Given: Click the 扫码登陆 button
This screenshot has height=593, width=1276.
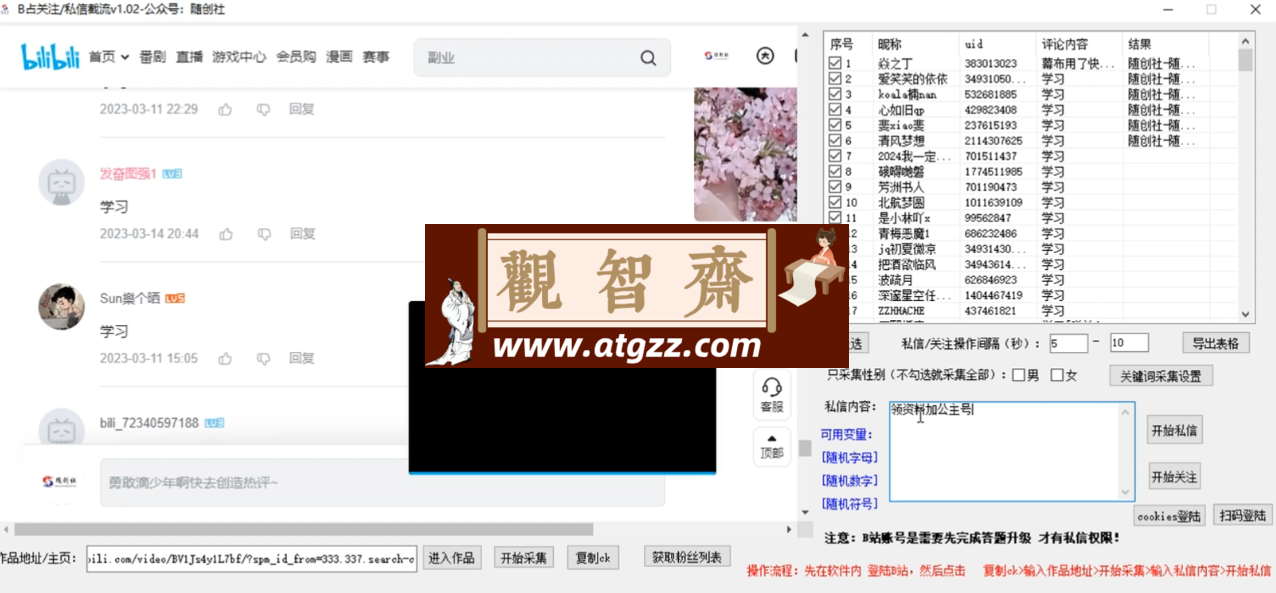Looking at the screenshot, I should click(x=1243, y=516).
